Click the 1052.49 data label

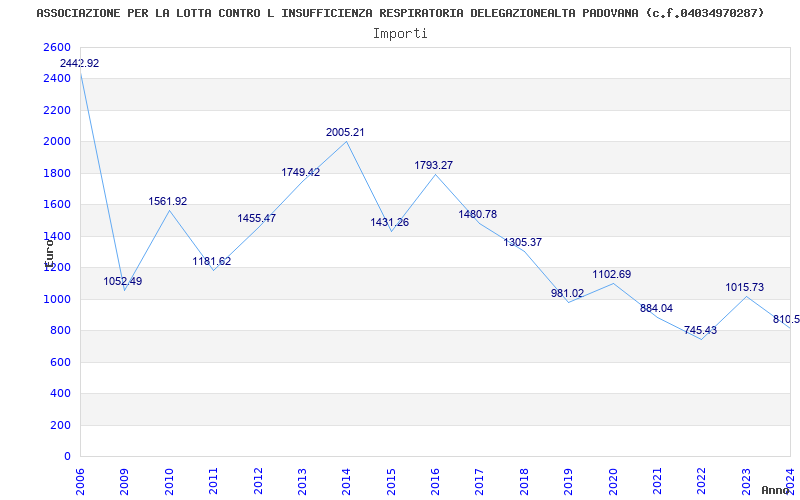[x=122, y=281]
